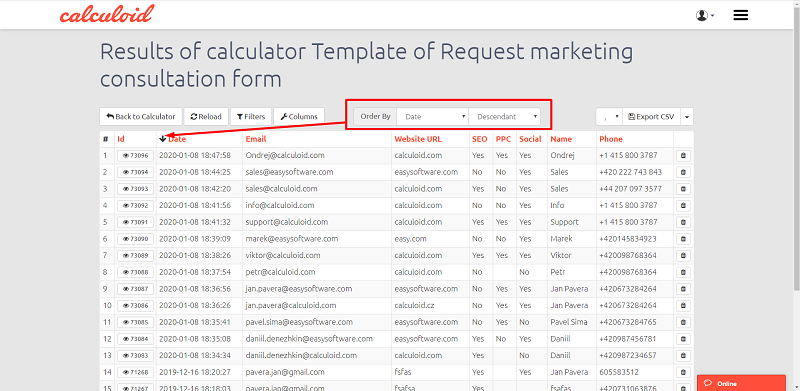Screen dimensions: 800x391
Task: View result 73088 via eye button
Action: coord(135,273)
